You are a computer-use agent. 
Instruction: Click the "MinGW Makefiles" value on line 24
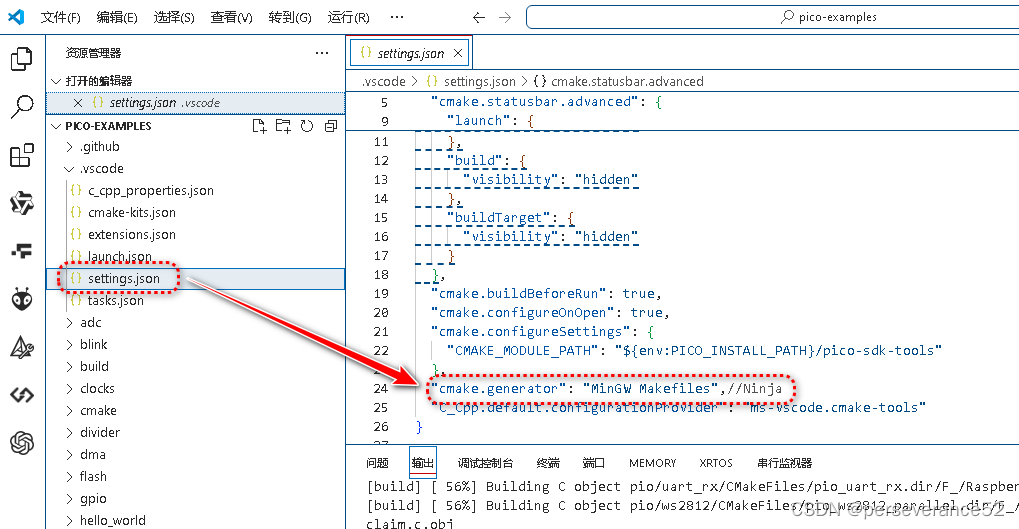click(650, 389)
